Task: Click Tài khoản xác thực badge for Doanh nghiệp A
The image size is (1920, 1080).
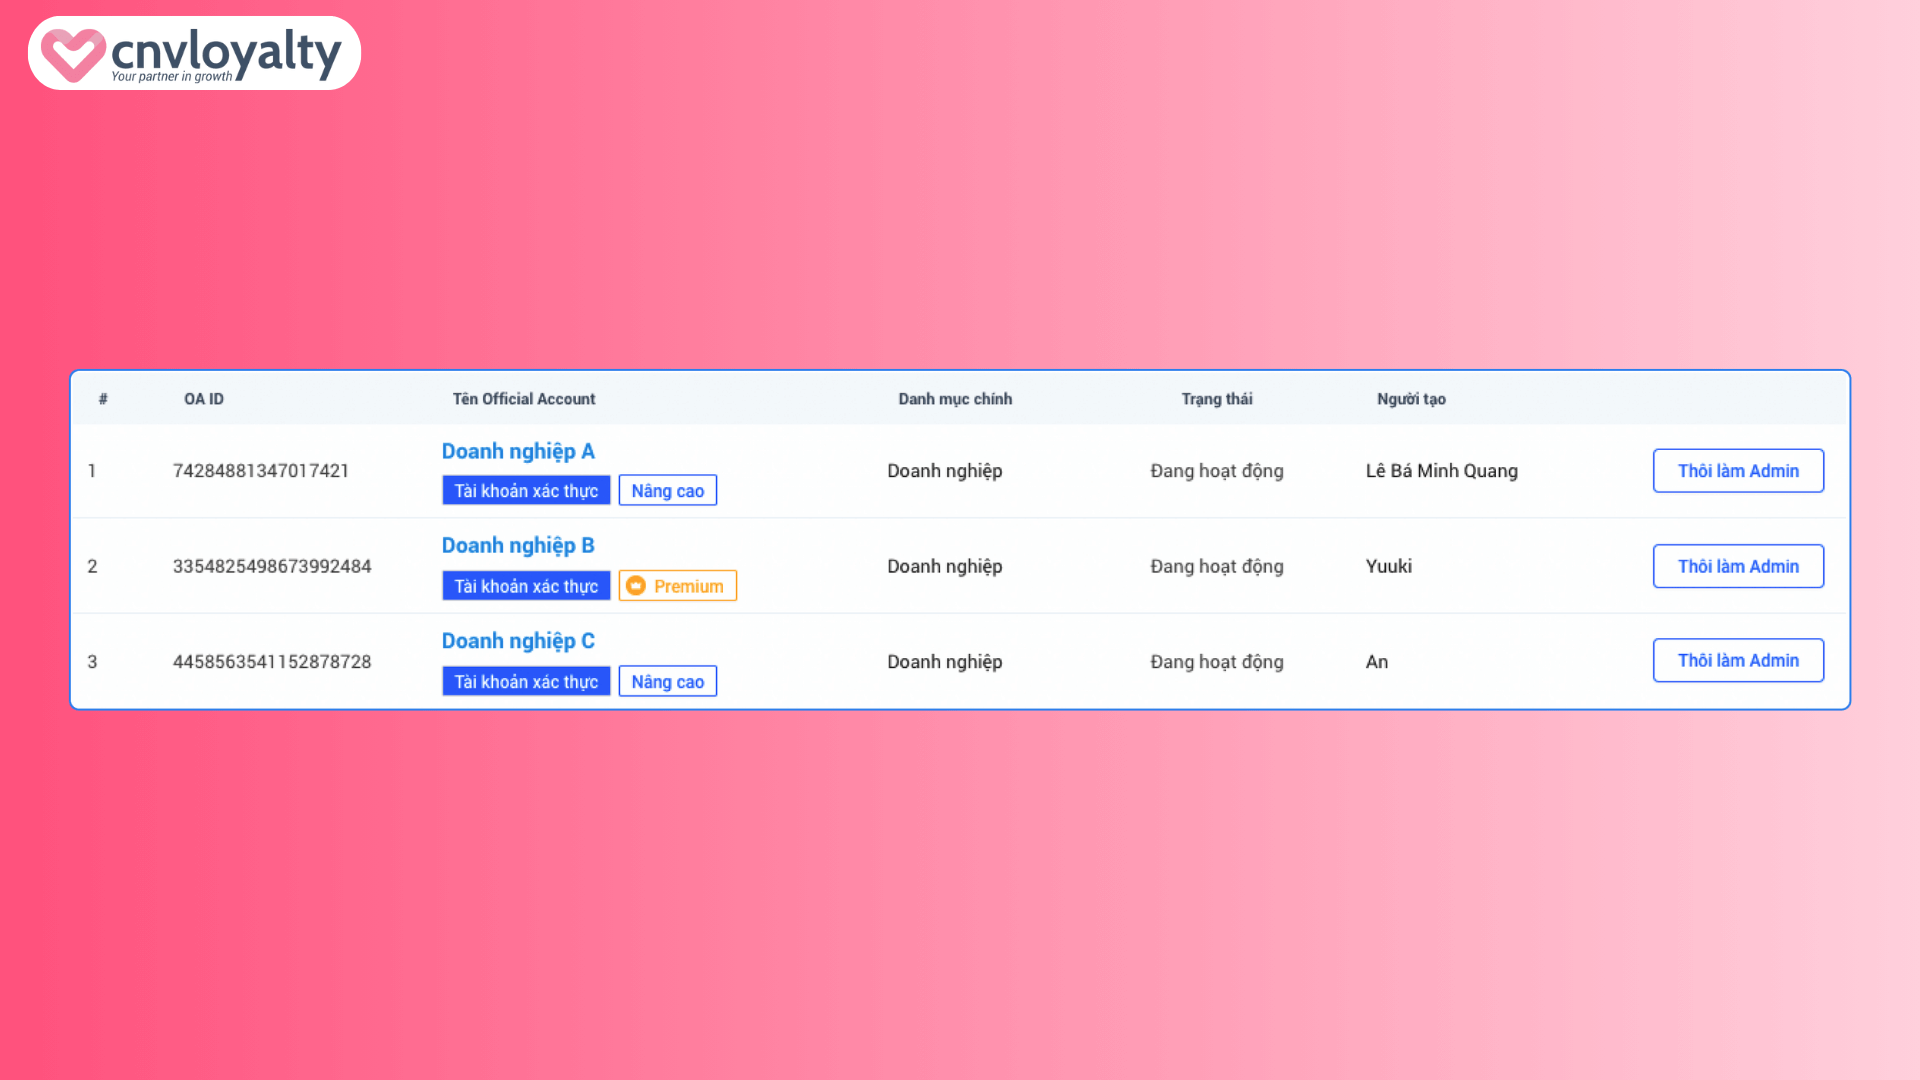Action: click(x=526, y=489)
